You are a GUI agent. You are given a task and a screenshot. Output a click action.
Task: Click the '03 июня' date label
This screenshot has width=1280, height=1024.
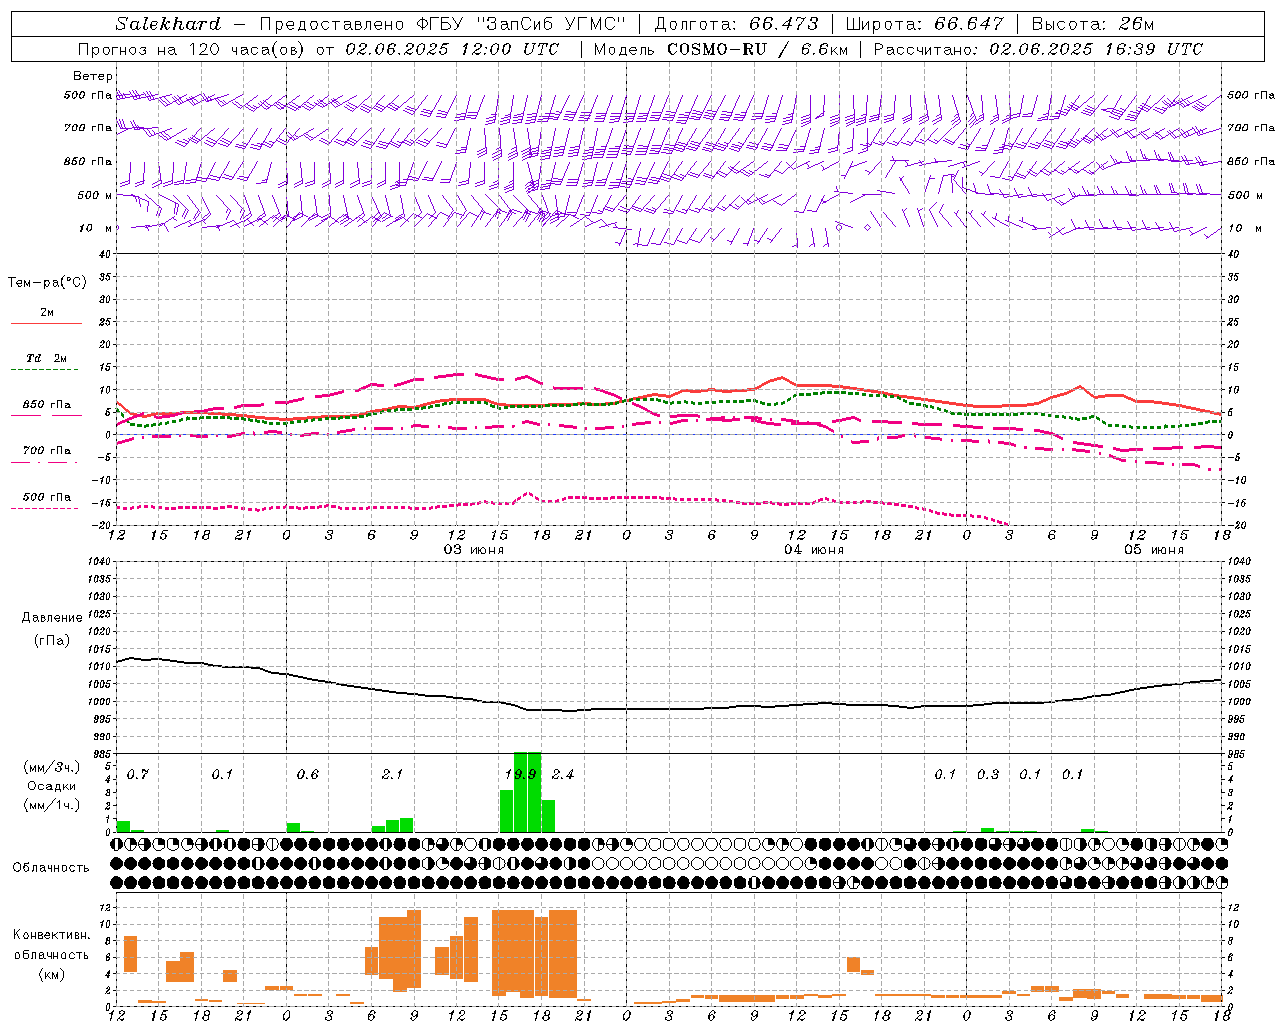pyautogui.click(x=474, y=550)
